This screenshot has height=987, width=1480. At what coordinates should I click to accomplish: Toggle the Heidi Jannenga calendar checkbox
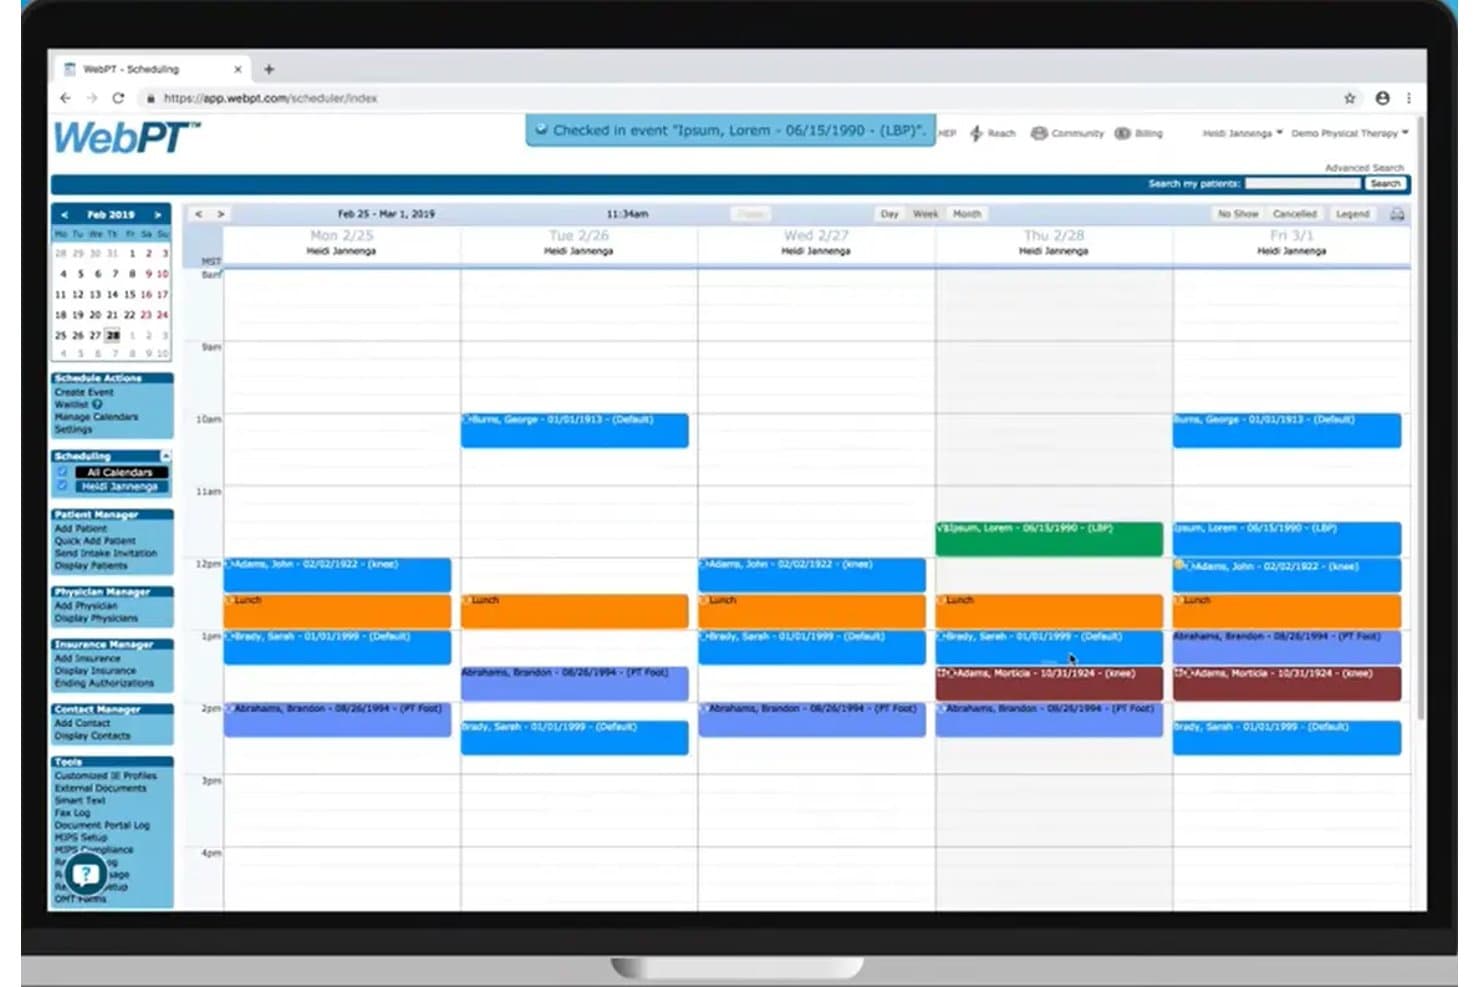pos(62,486)
